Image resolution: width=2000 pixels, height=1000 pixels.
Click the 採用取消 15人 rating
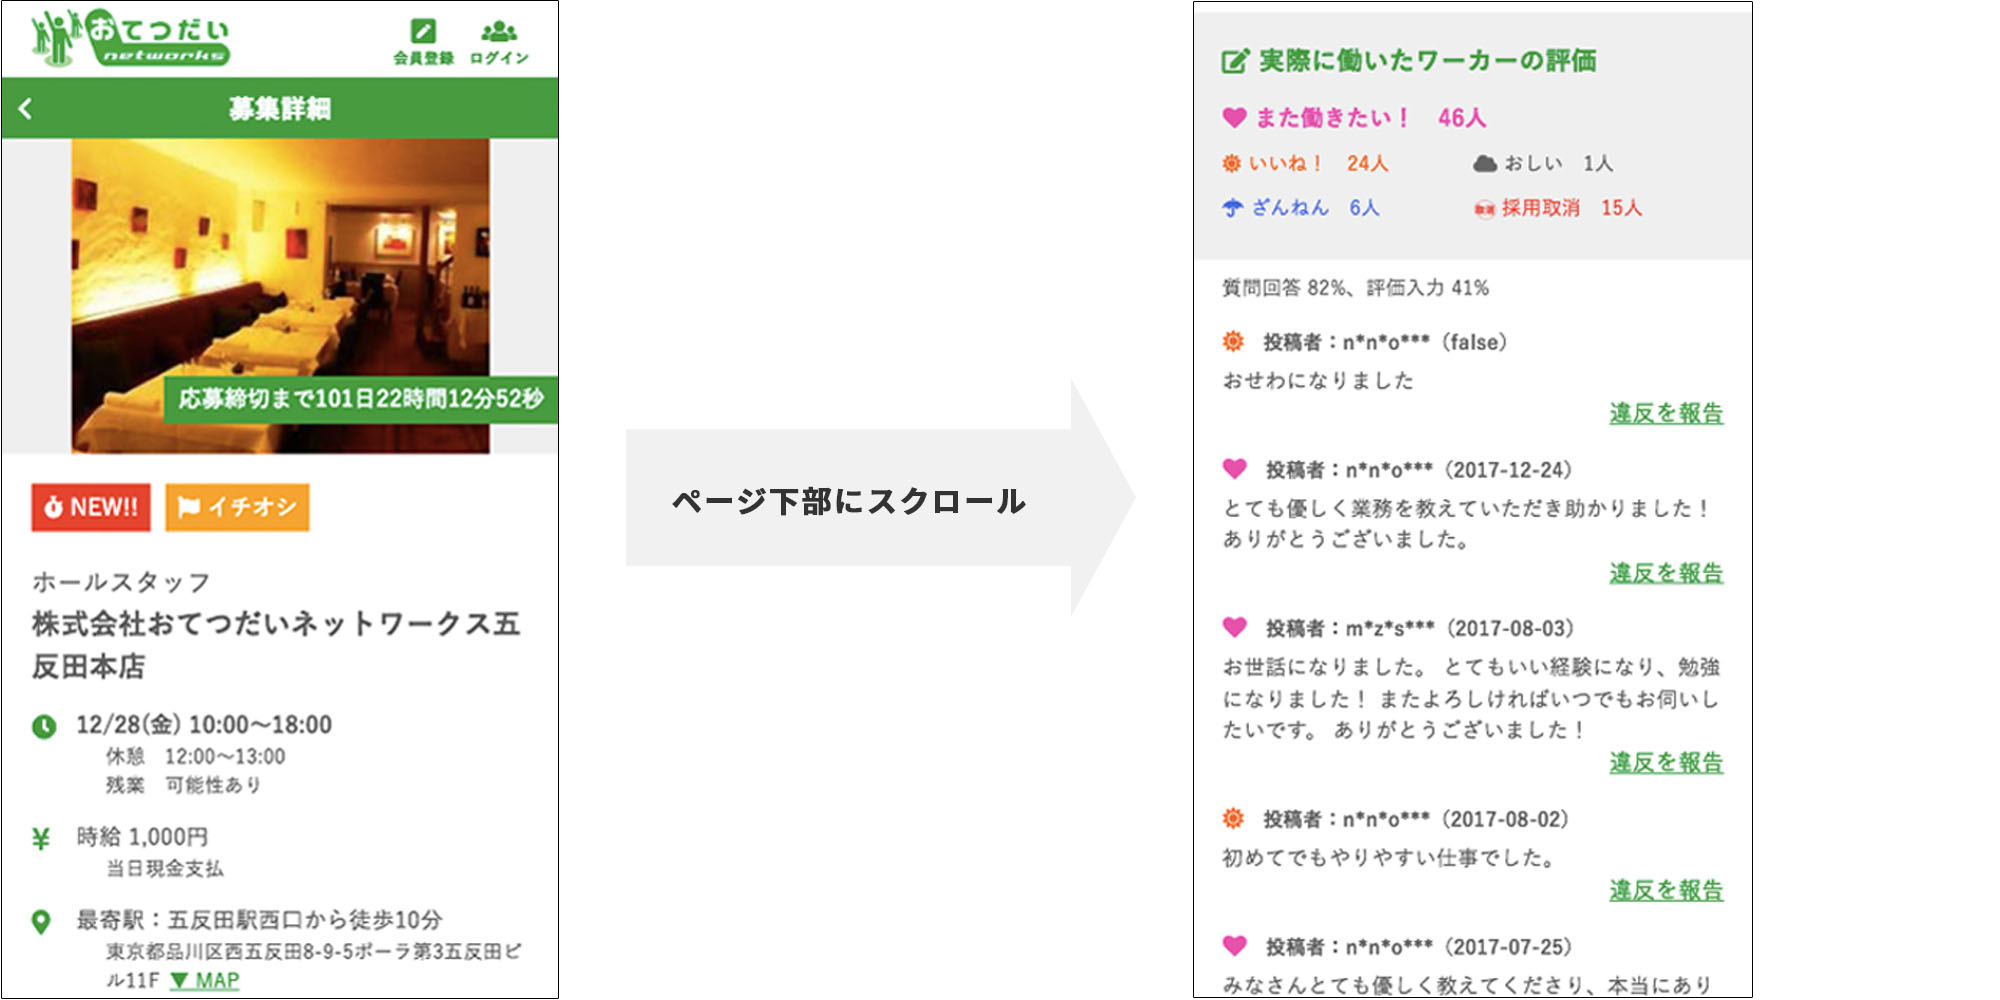pos(1572,208)
